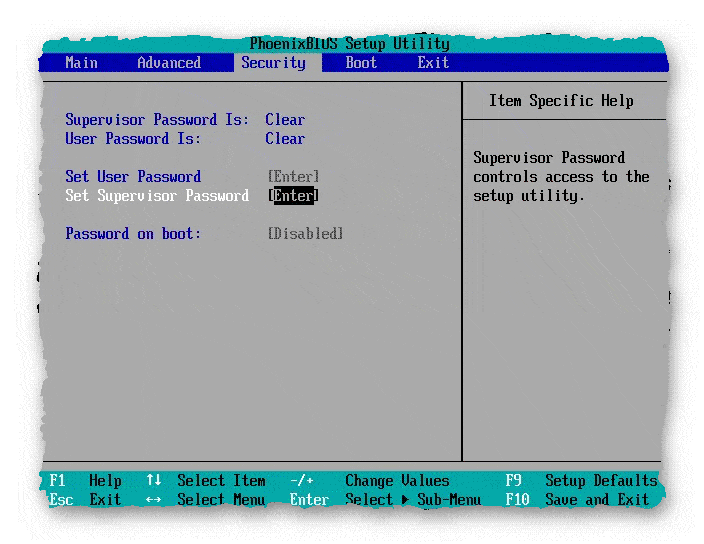Click Clear status for User Password

[285, 138]
